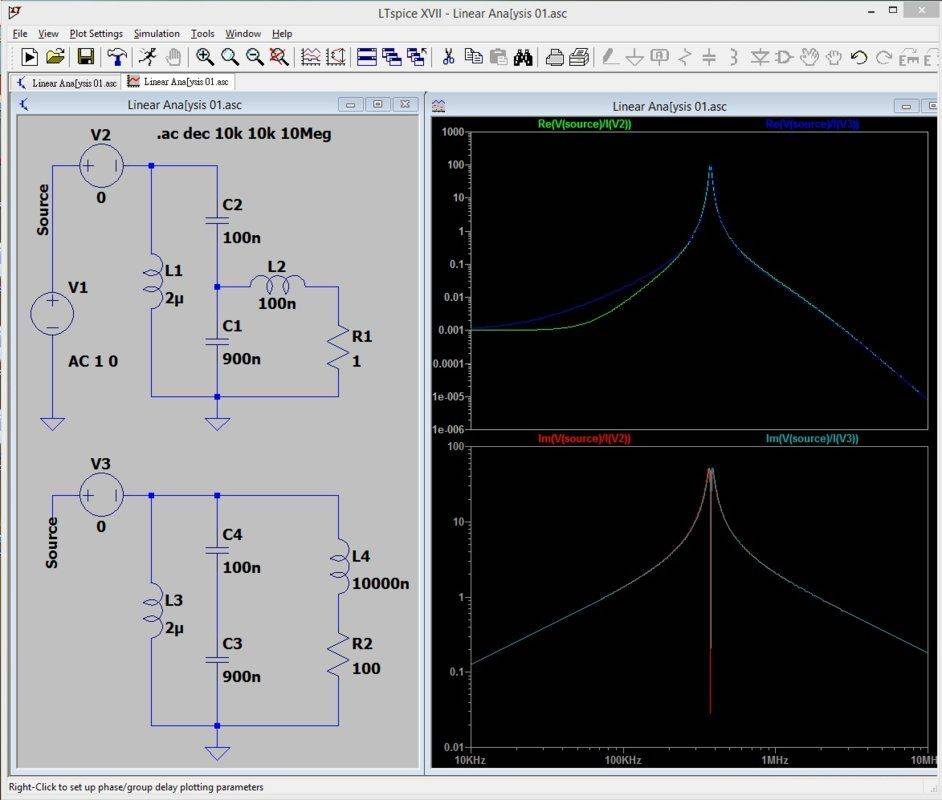Click the zoom full extents magnifier with red X
This screenshot has height=800, width=942.
pos(279,57)
